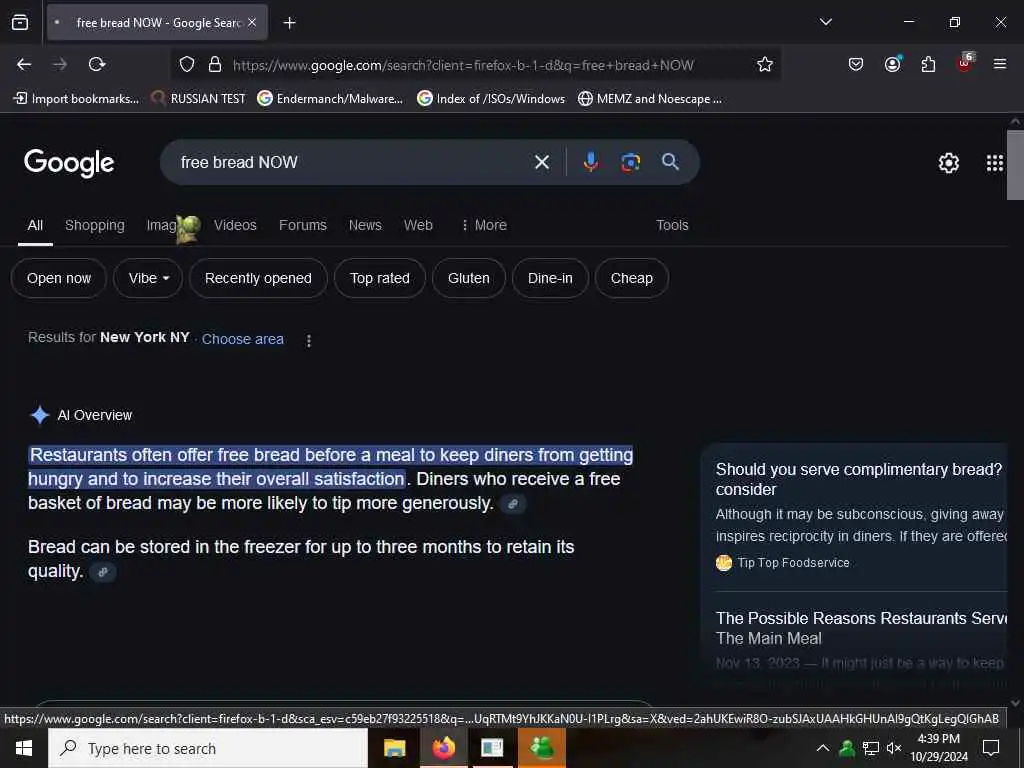Show hidden system tray icons chevron
Screen dimensions: 1024x768
point(823,748)
